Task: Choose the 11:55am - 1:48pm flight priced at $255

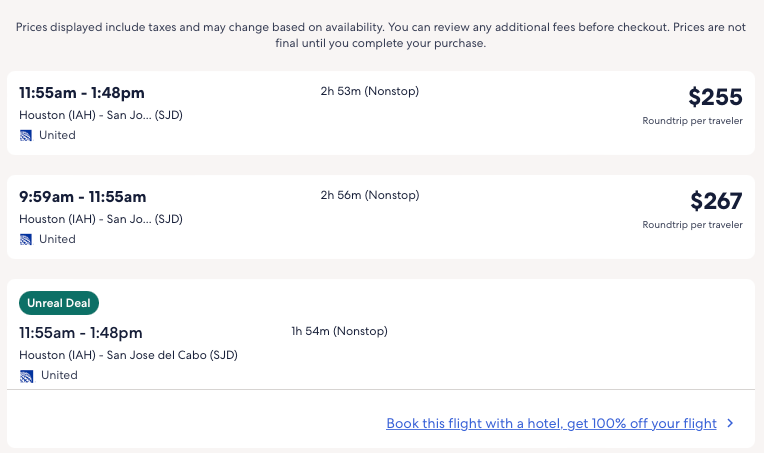Action: (x=81, y=93)
